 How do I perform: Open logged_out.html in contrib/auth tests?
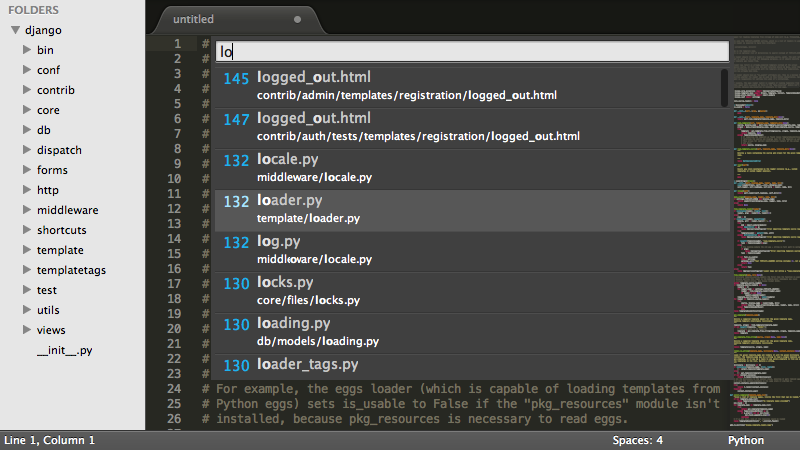[x=472, y=128]
